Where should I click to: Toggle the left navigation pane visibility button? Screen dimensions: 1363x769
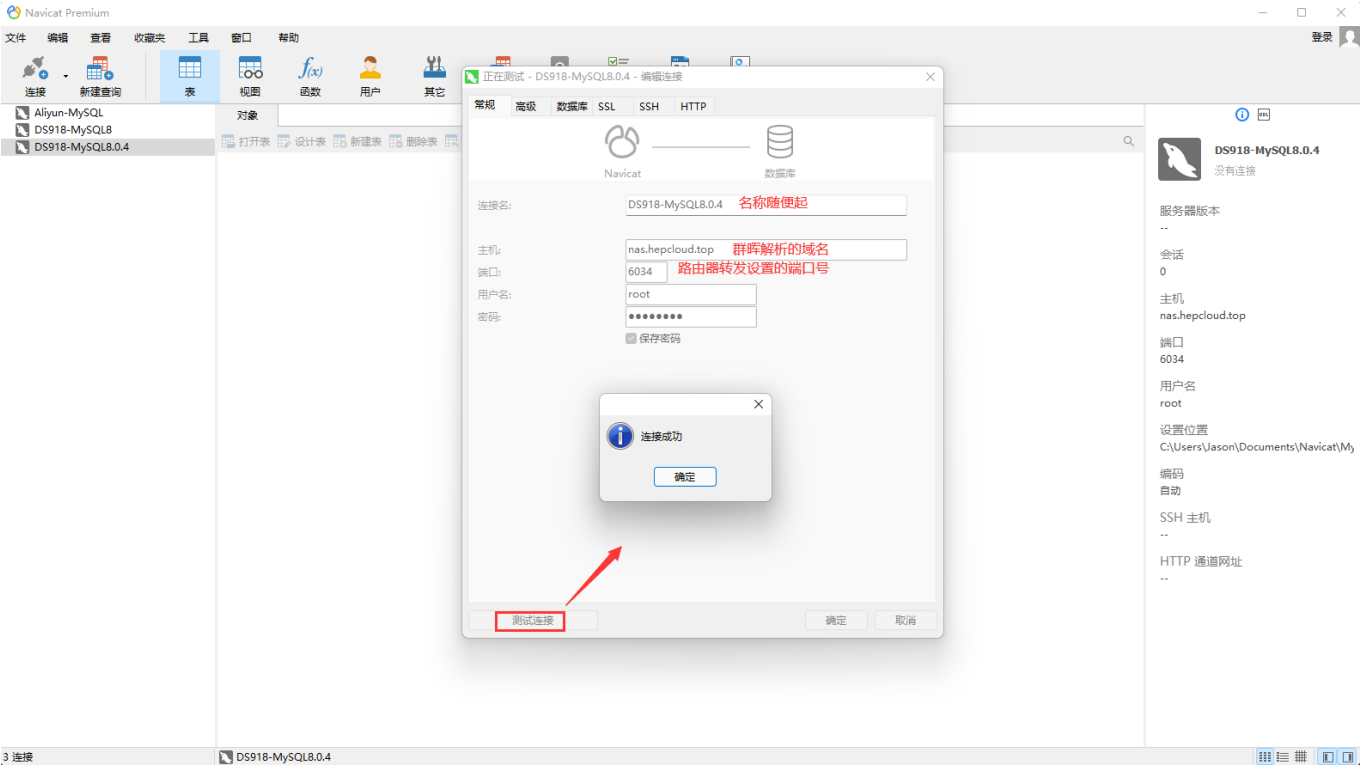[x=1327, y=757]
